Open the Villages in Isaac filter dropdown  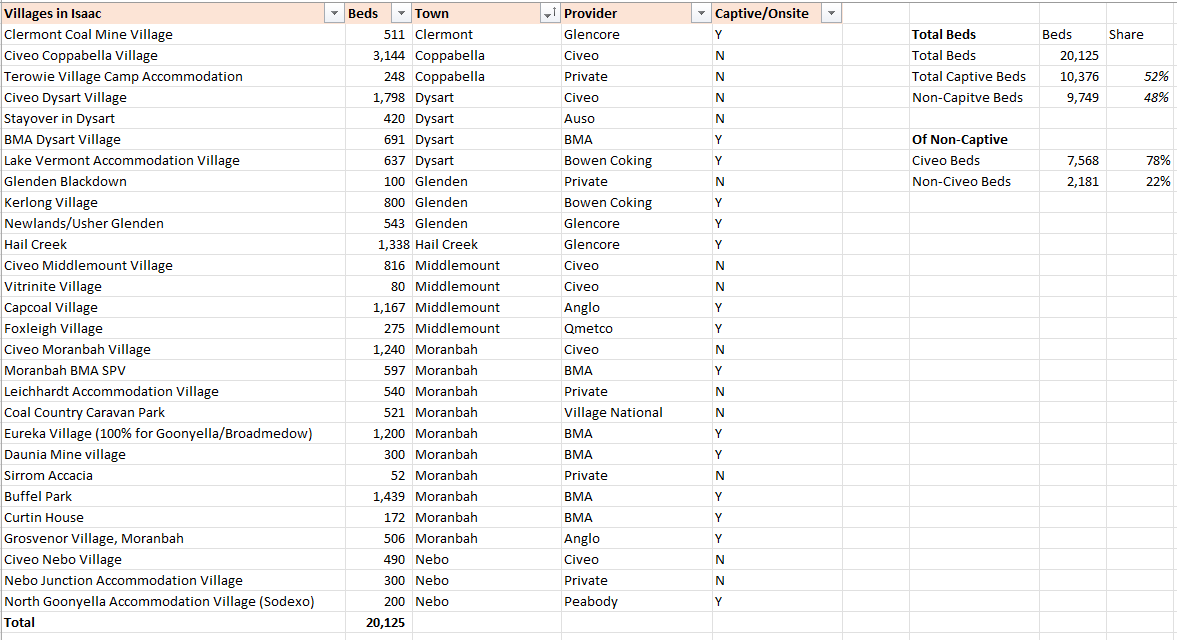334,14
